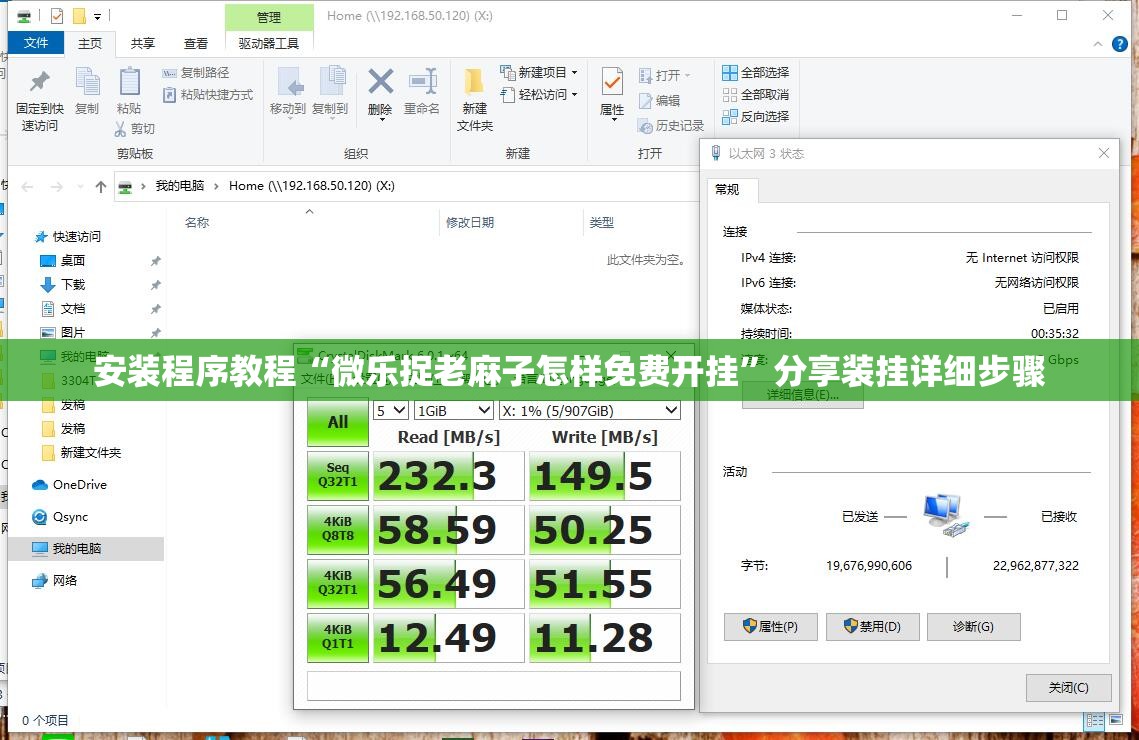Open the File tab
The width and height of the screenshot is (1139, 740).
(x=36, y=43)
